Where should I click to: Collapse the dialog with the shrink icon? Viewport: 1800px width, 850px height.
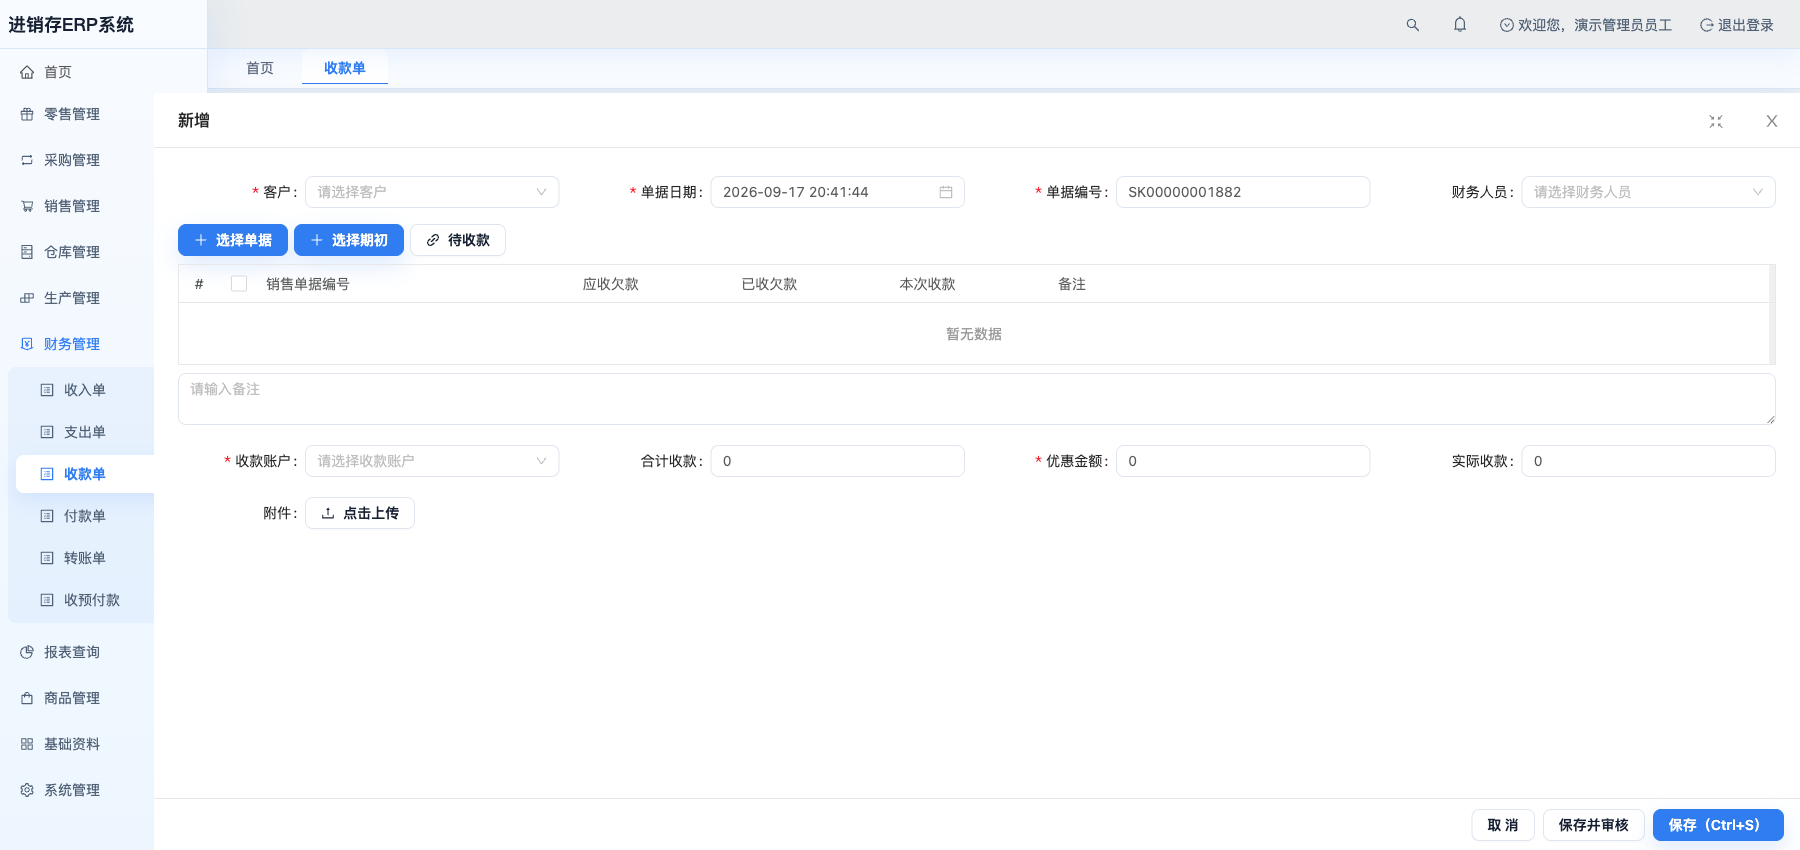1716,121
